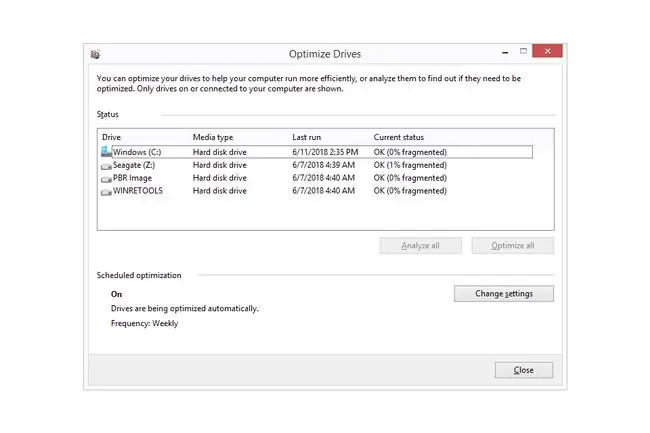Click the 6/7/2018 4:39 AM last run cell
The width and height of the screenshot is (650, 433).
tap(323, 165)
